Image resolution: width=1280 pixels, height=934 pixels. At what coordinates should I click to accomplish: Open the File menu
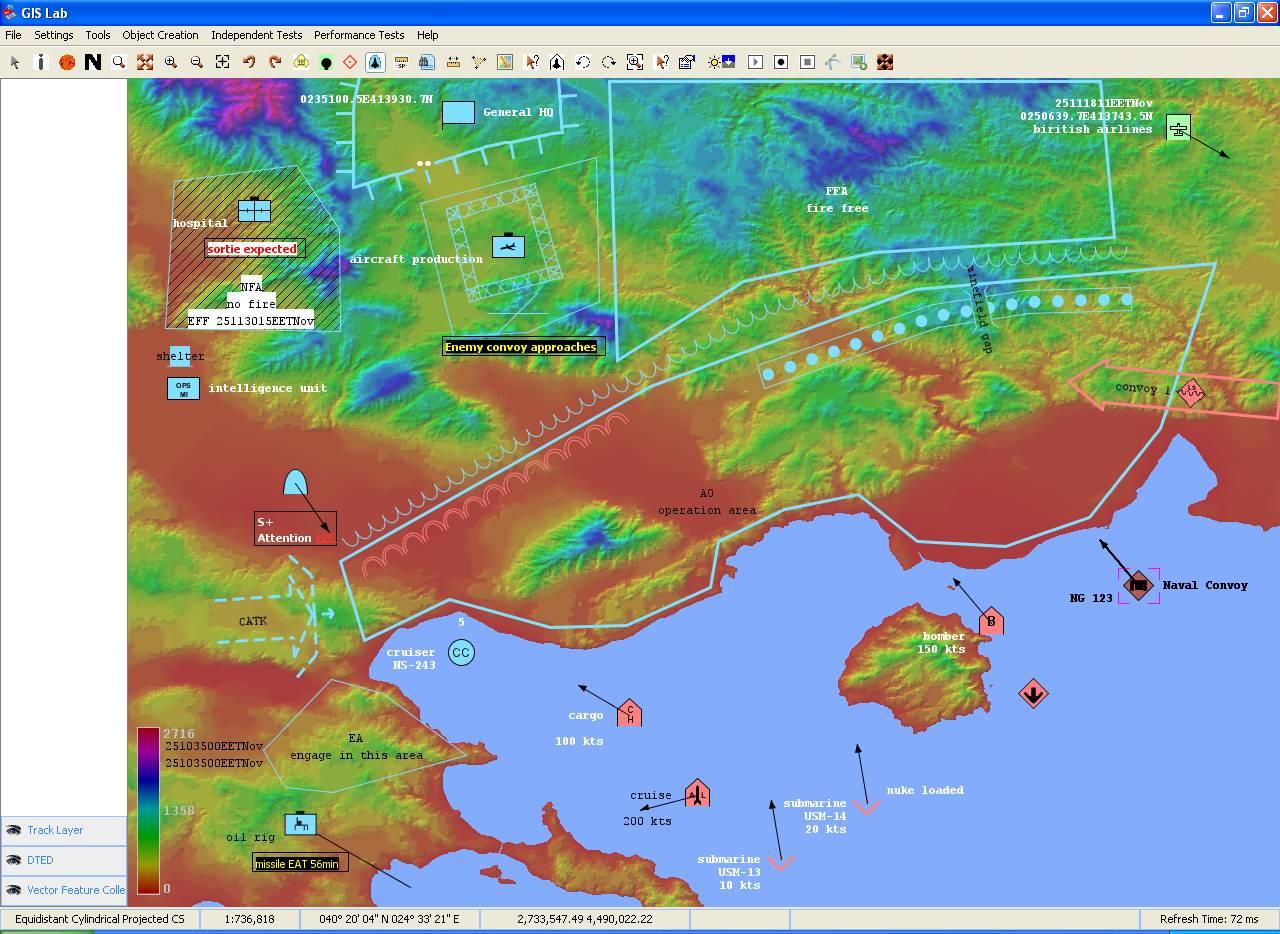pos(13,35)
